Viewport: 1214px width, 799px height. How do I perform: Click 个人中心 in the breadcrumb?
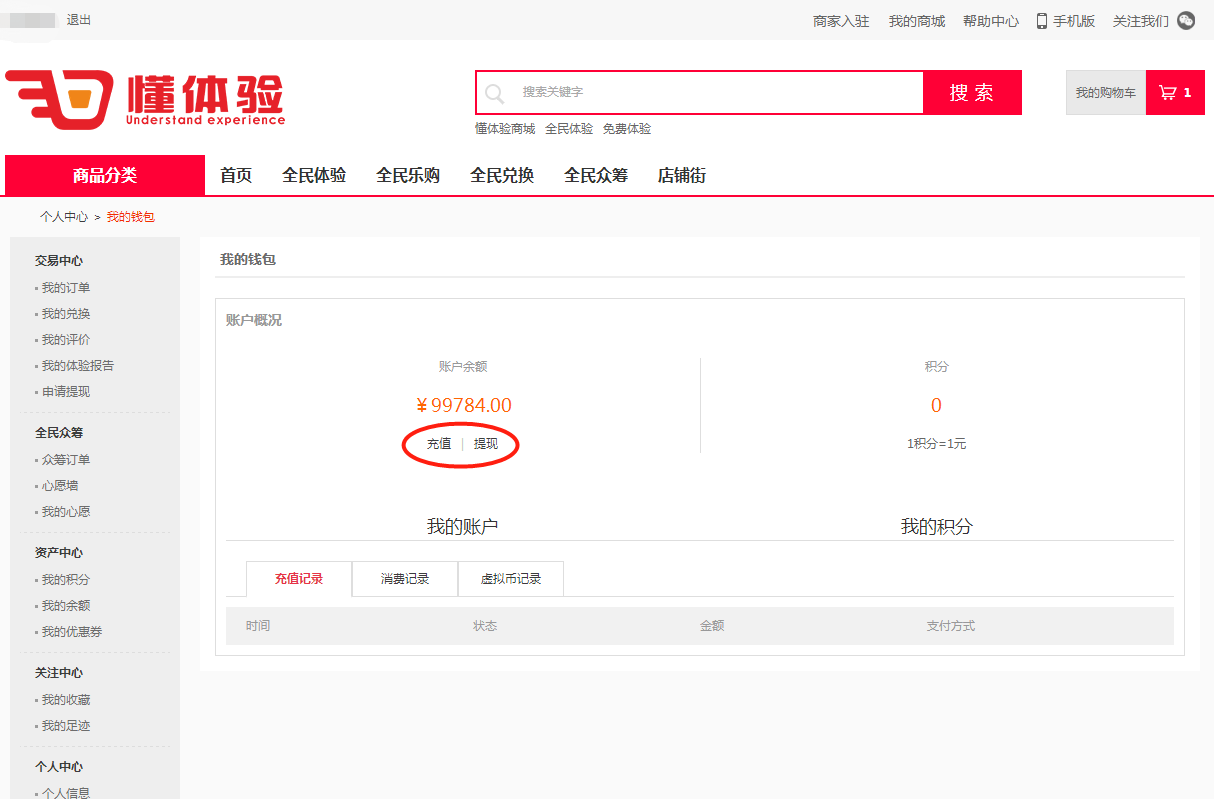(x=64, y=217)
